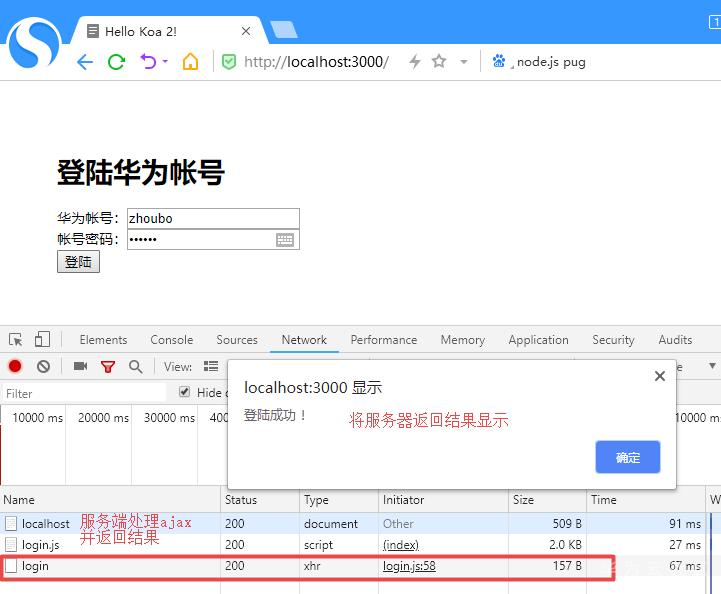Open the (index) initiator link

401,545
